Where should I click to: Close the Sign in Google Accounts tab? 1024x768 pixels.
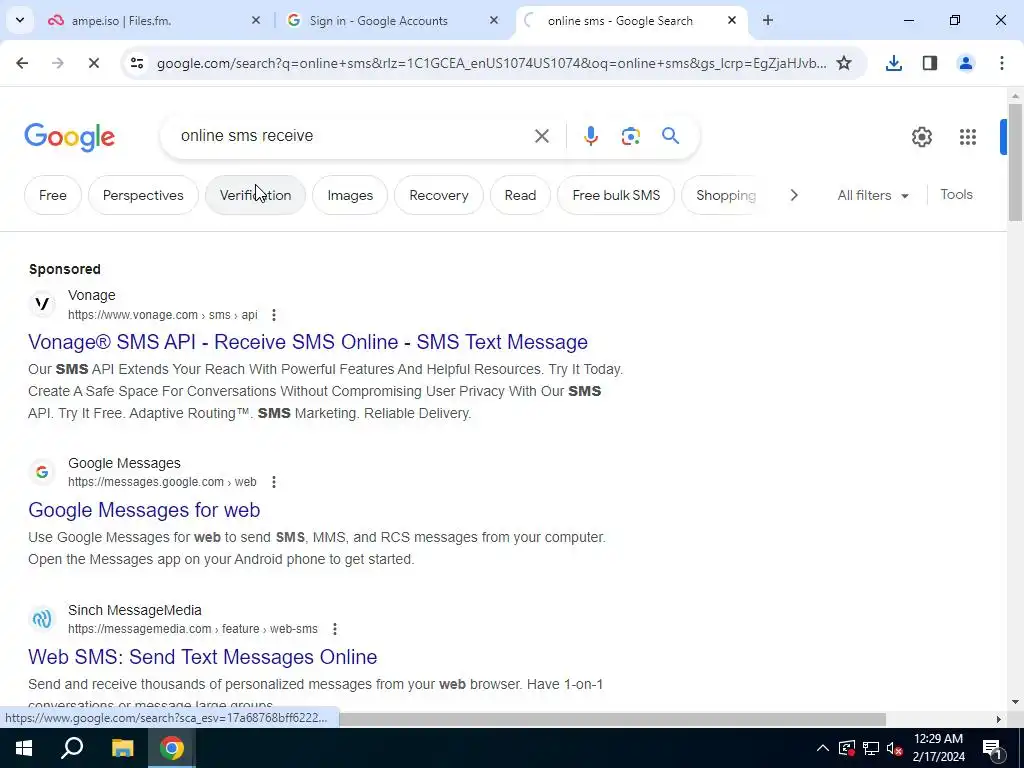click(494, 20)
